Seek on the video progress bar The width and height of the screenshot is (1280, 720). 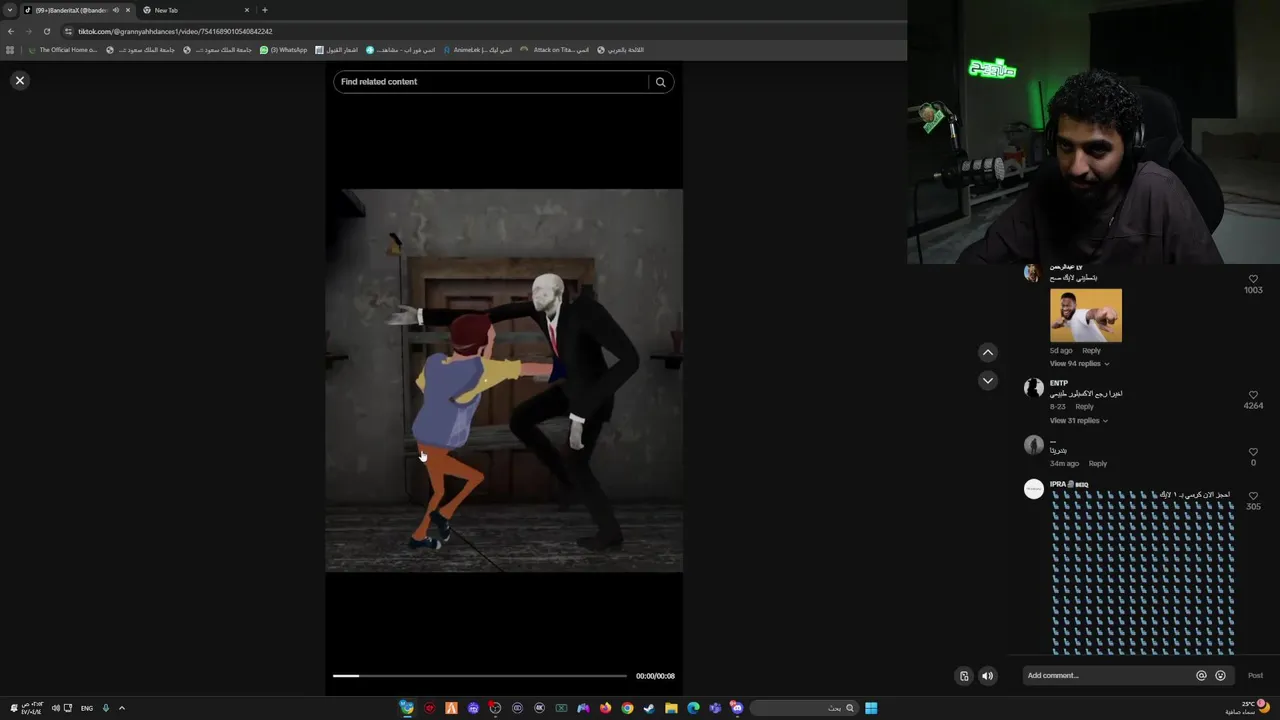(480, 676)
